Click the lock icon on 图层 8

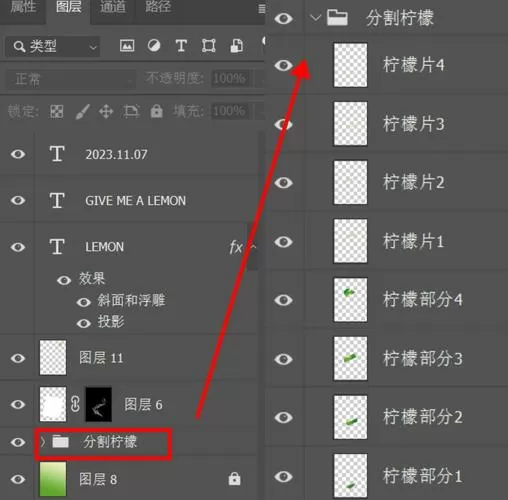(234, 479)
